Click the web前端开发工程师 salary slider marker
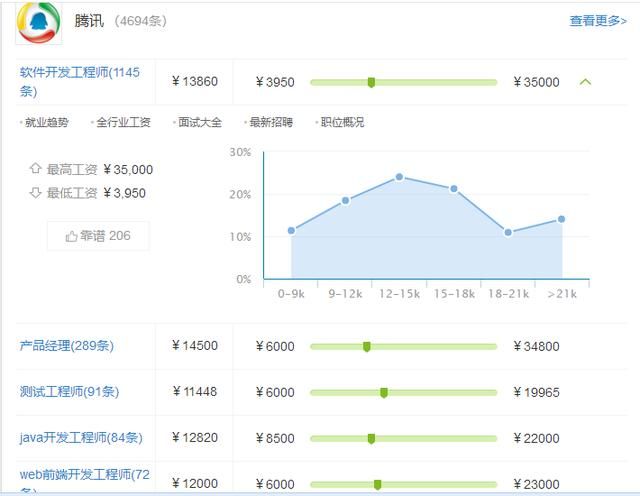The height and width of the screenshot is (496, 640). click(378, 485)
